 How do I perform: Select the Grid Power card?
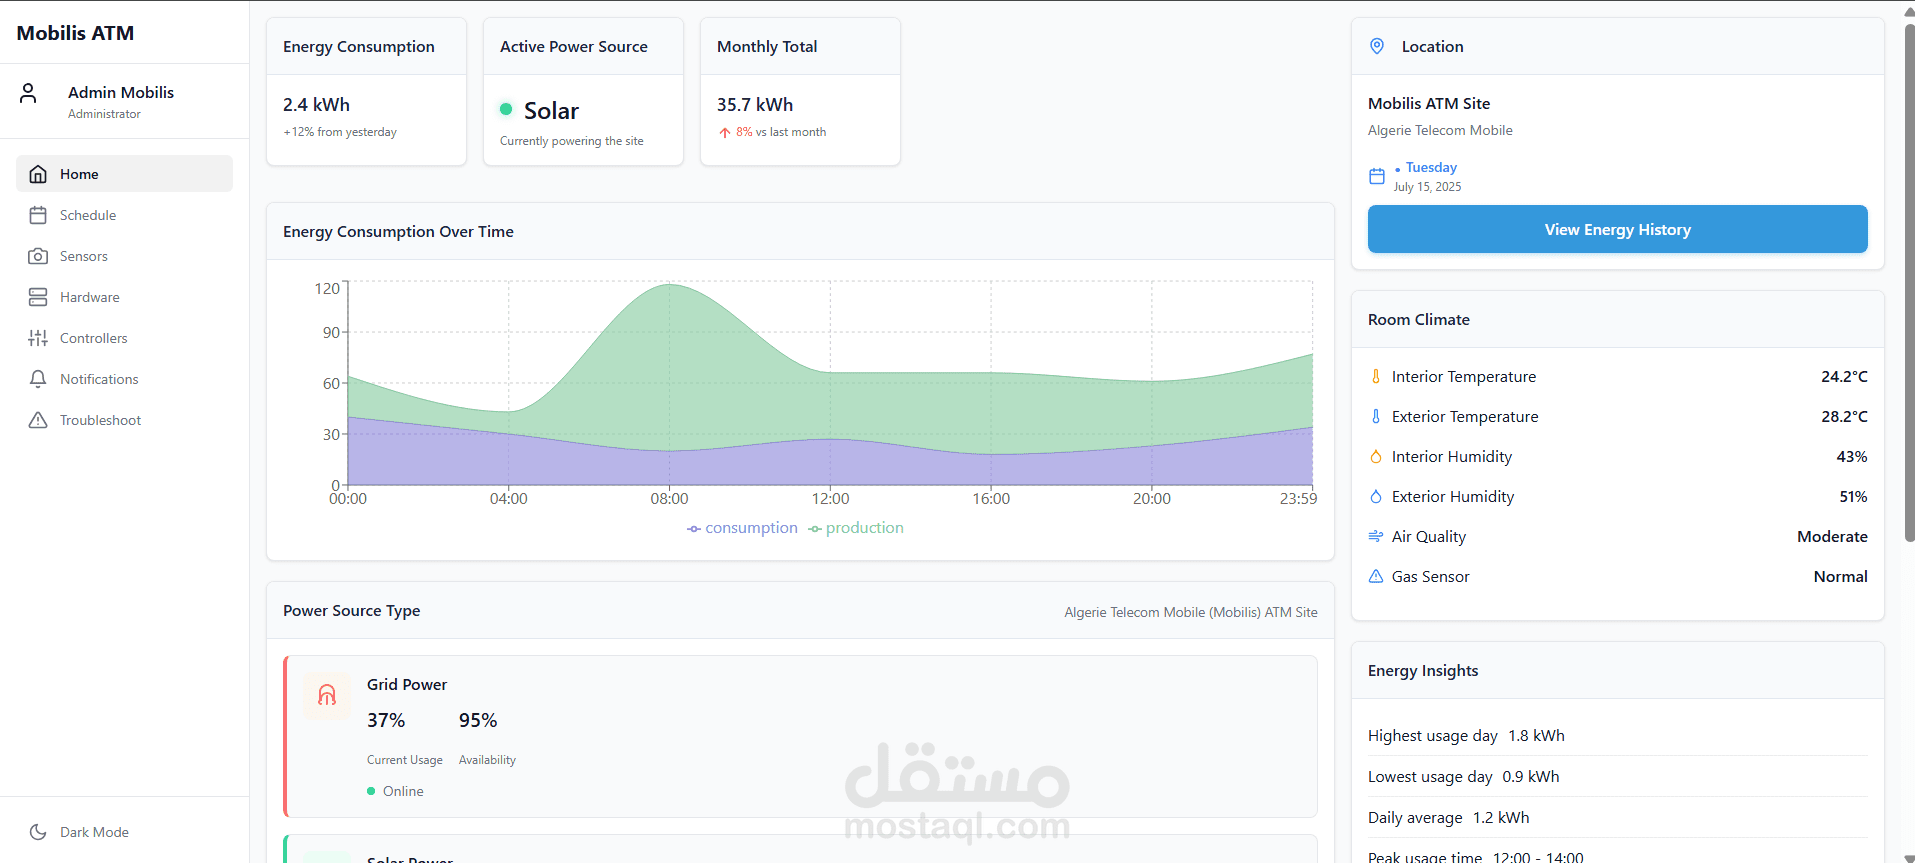coord(800,736)
